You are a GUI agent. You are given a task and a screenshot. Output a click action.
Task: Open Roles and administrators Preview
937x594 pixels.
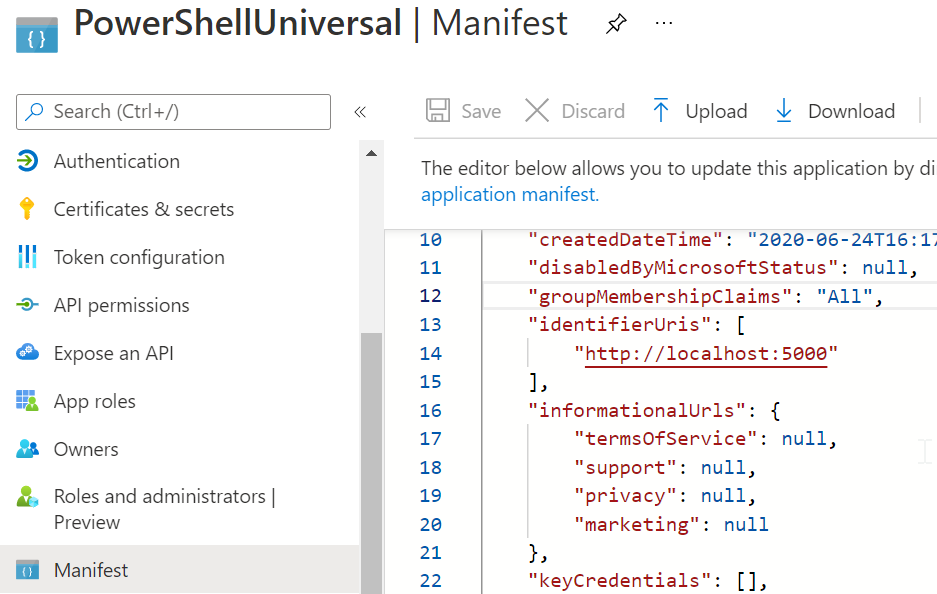pos(164,509)
